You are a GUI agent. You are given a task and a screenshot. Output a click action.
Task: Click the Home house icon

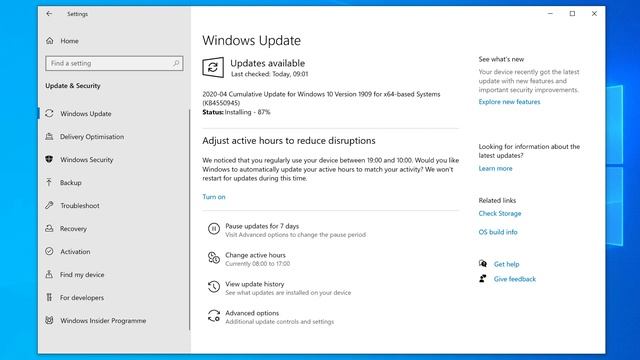pos(49,41)
